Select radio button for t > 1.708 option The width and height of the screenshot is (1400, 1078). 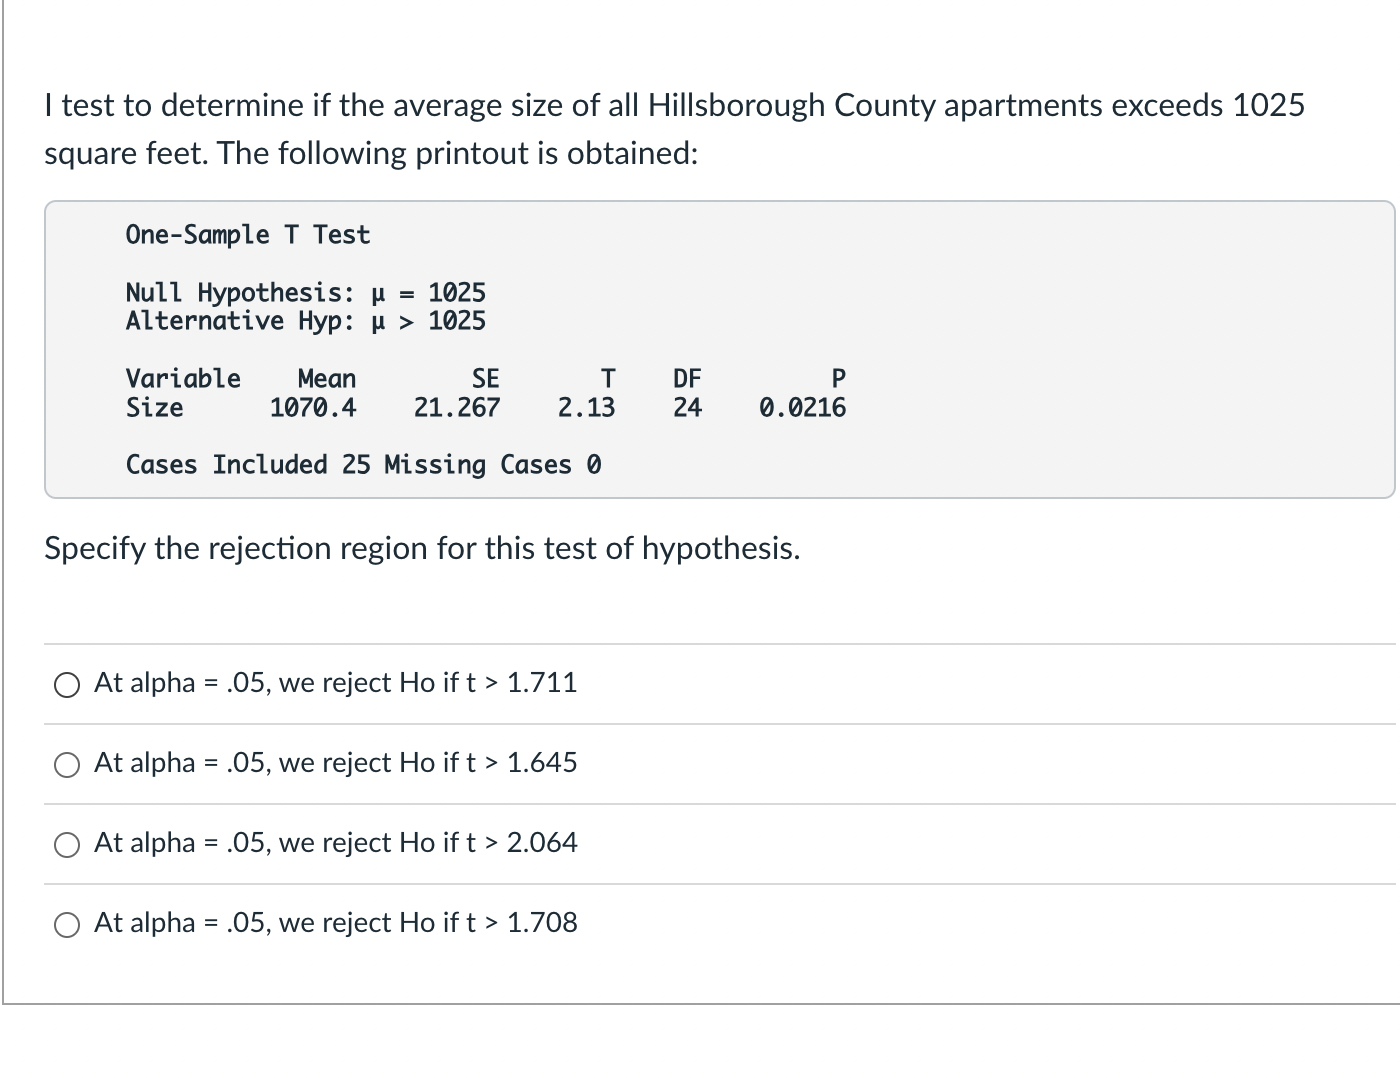click(x=66, y=925)
